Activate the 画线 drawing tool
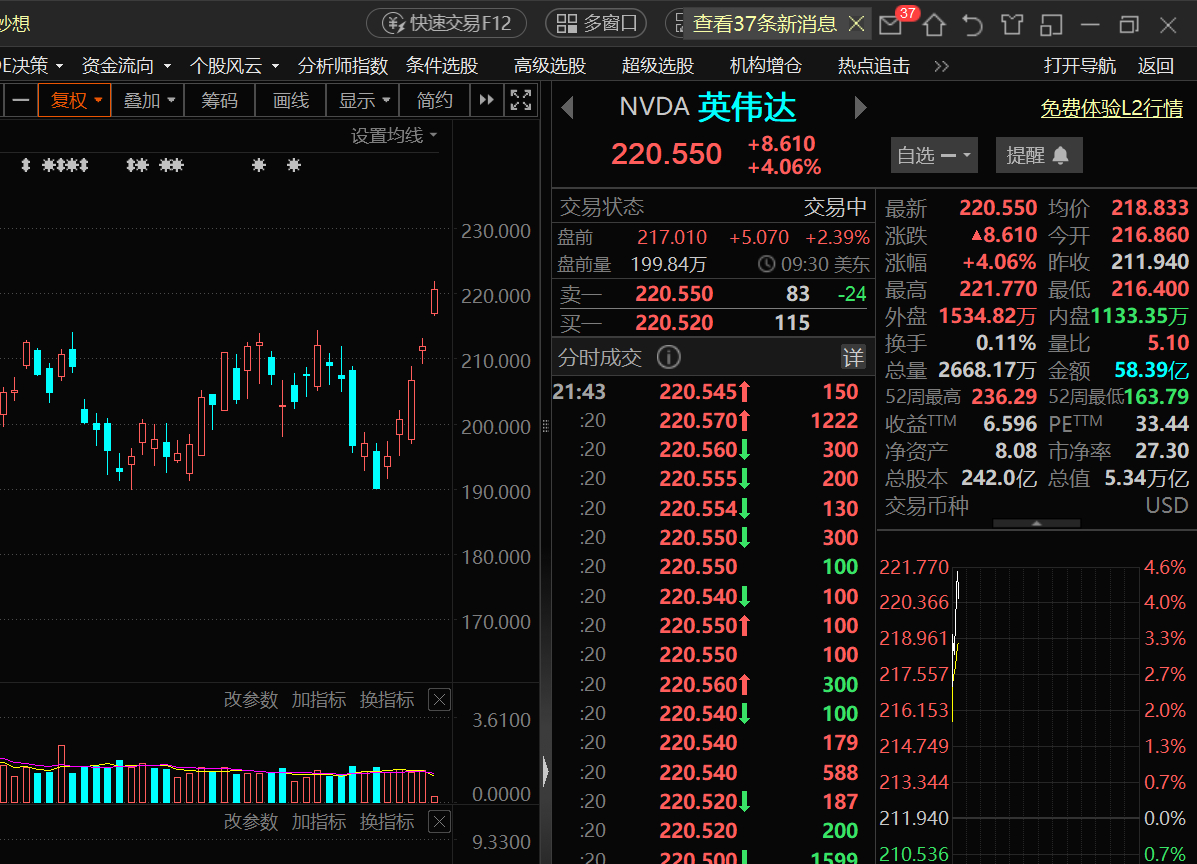This screenshot has width=1197, height=864. coord(291,100)
